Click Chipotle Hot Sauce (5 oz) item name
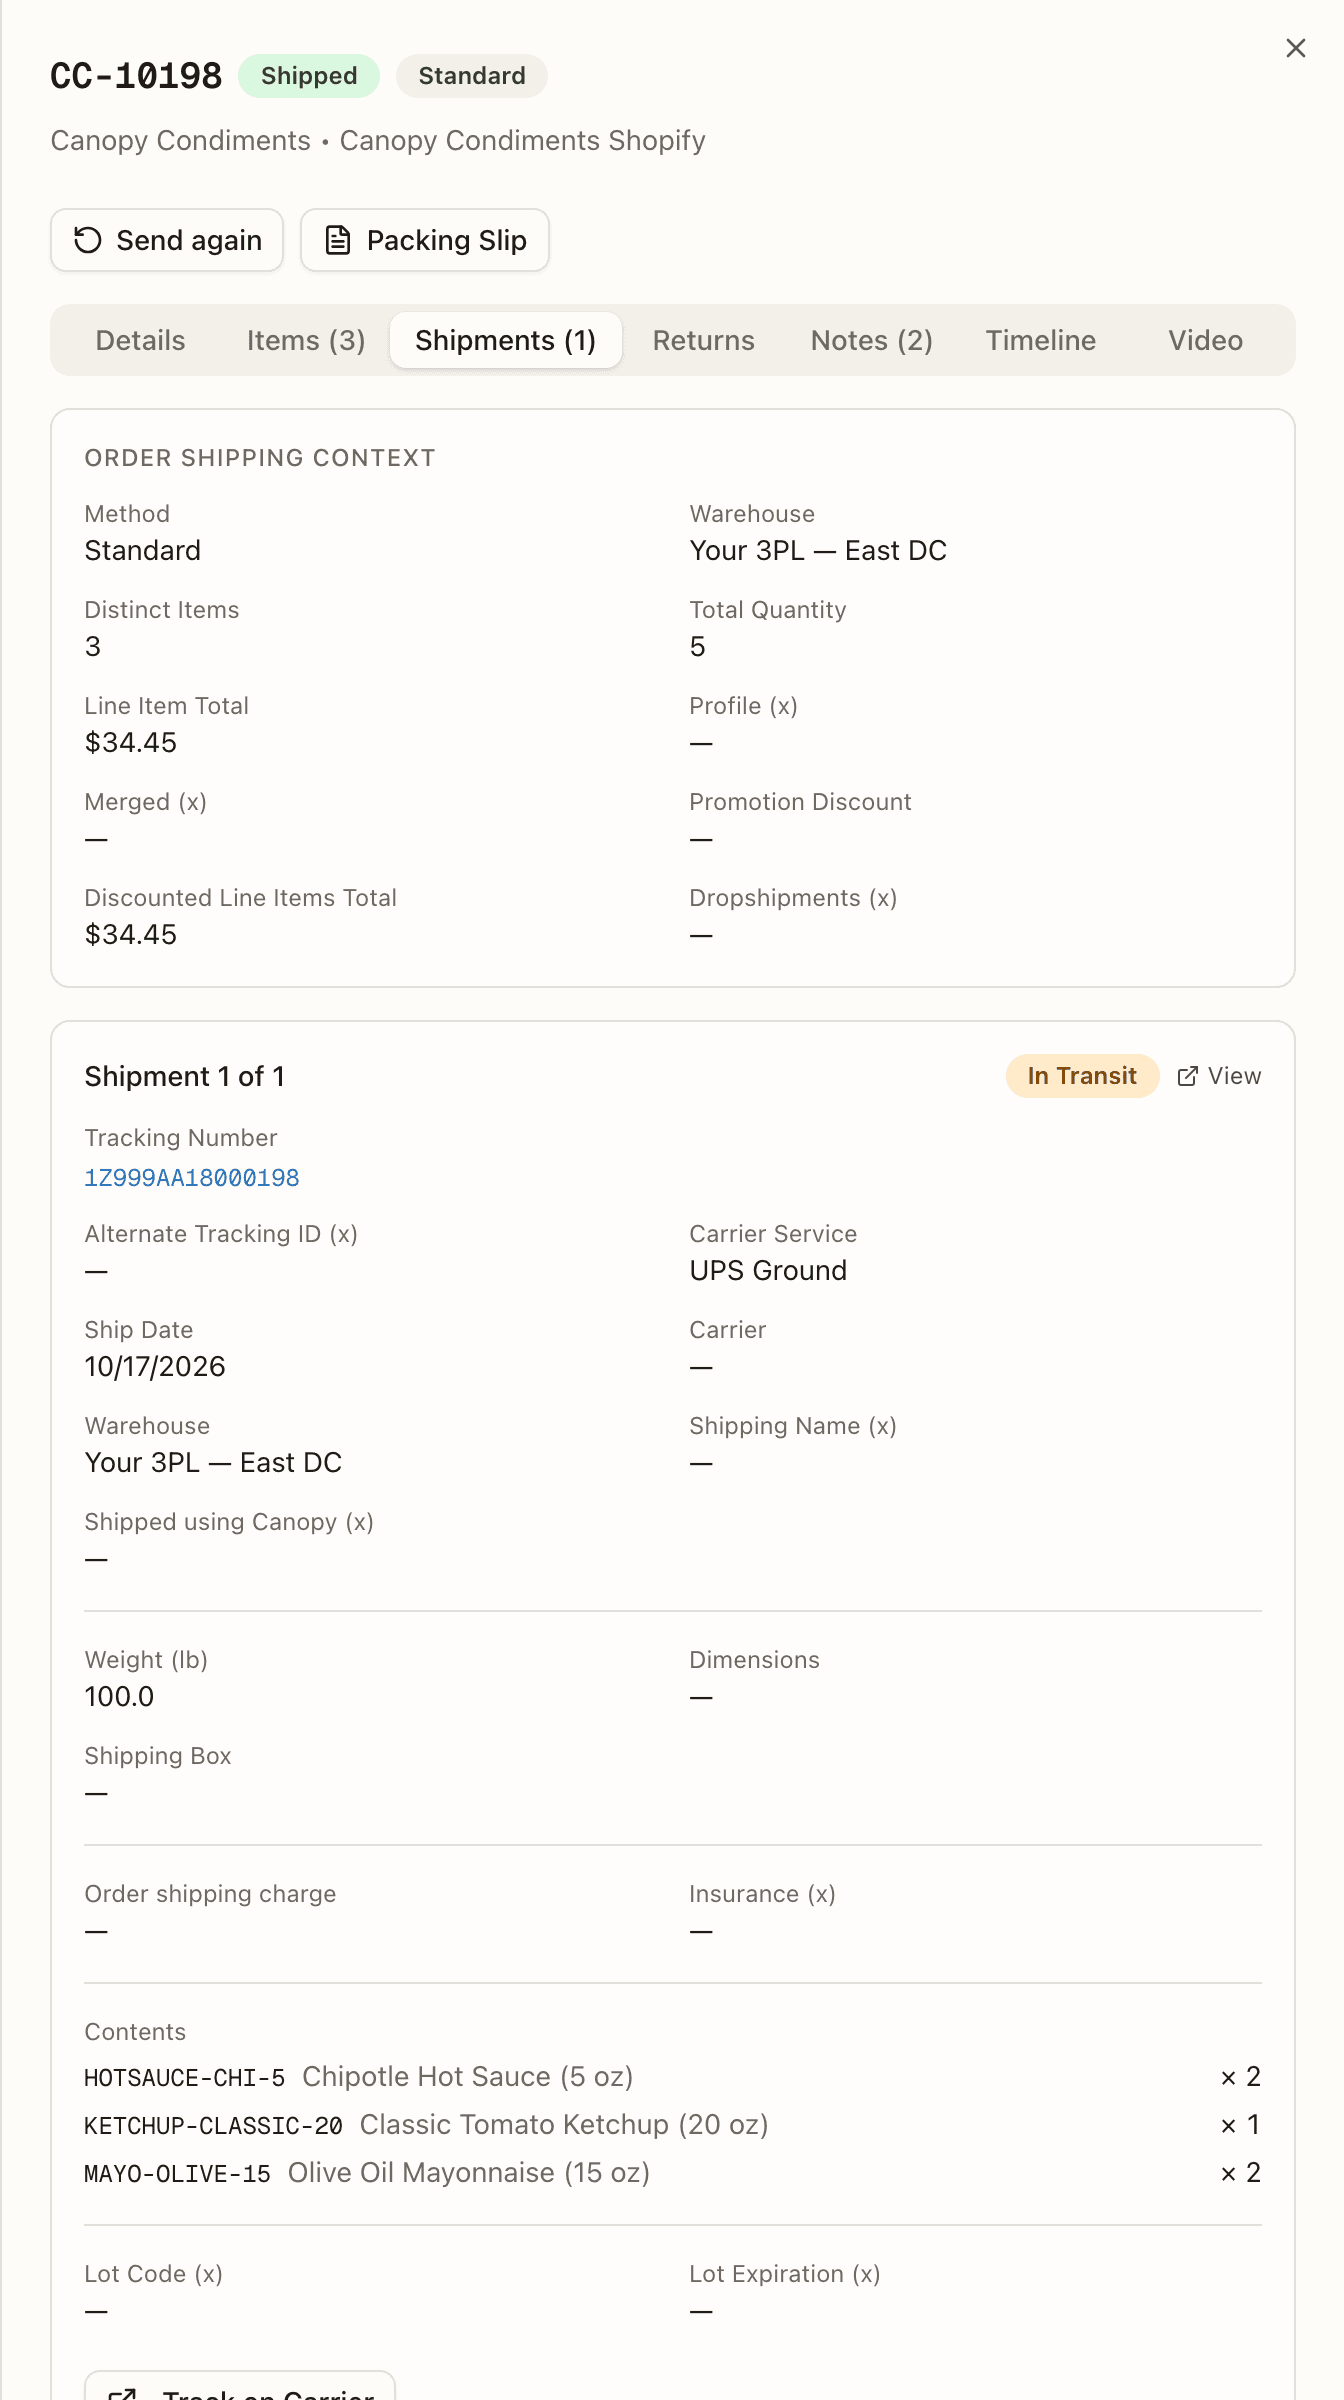The image size is (1344, 2400). (468, 2077)
